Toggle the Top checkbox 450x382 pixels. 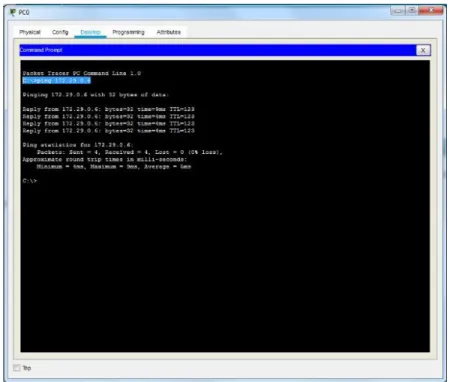click(17, 368)
